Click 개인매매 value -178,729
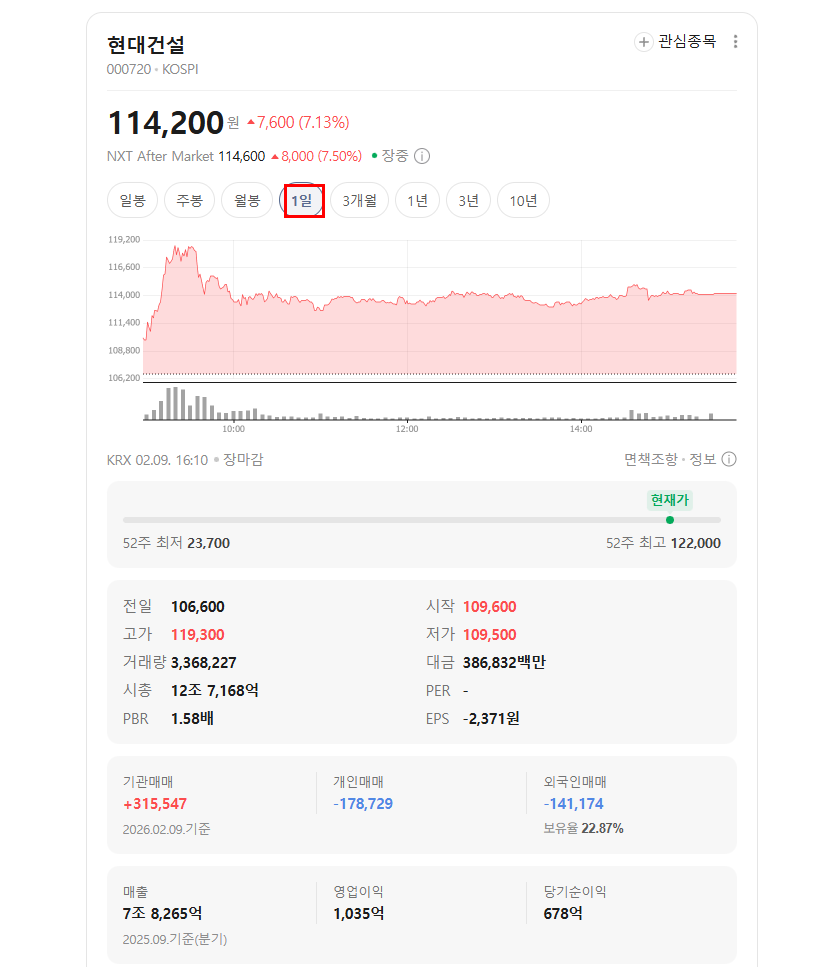Viewport: 815px width, 967px height. click(363, 804)
